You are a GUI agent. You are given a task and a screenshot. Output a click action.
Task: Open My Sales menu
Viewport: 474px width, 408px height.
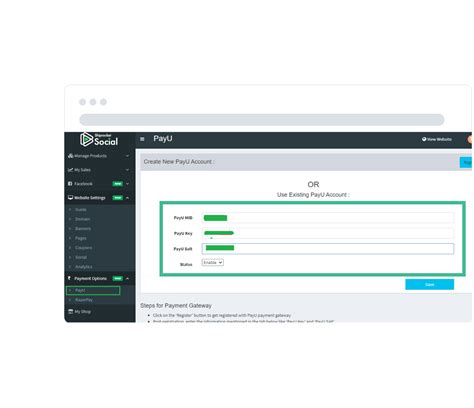100,170
